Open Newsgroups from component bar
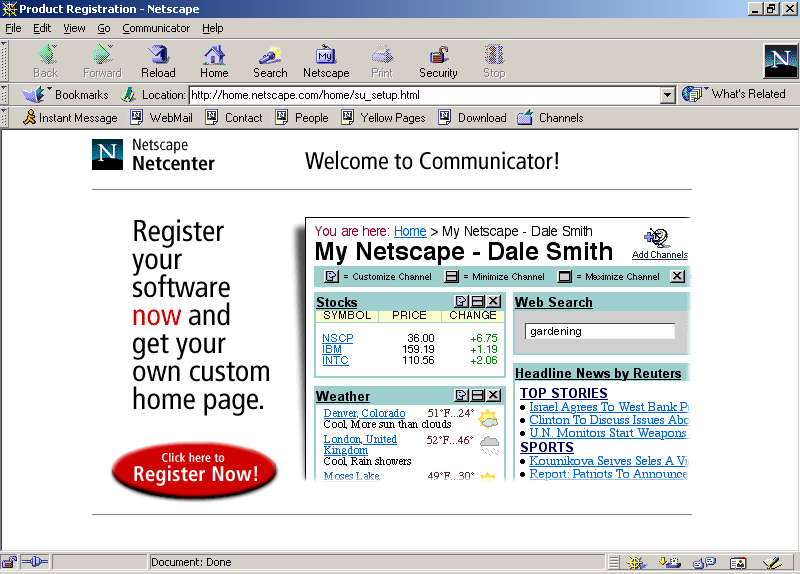 (704, 563)
